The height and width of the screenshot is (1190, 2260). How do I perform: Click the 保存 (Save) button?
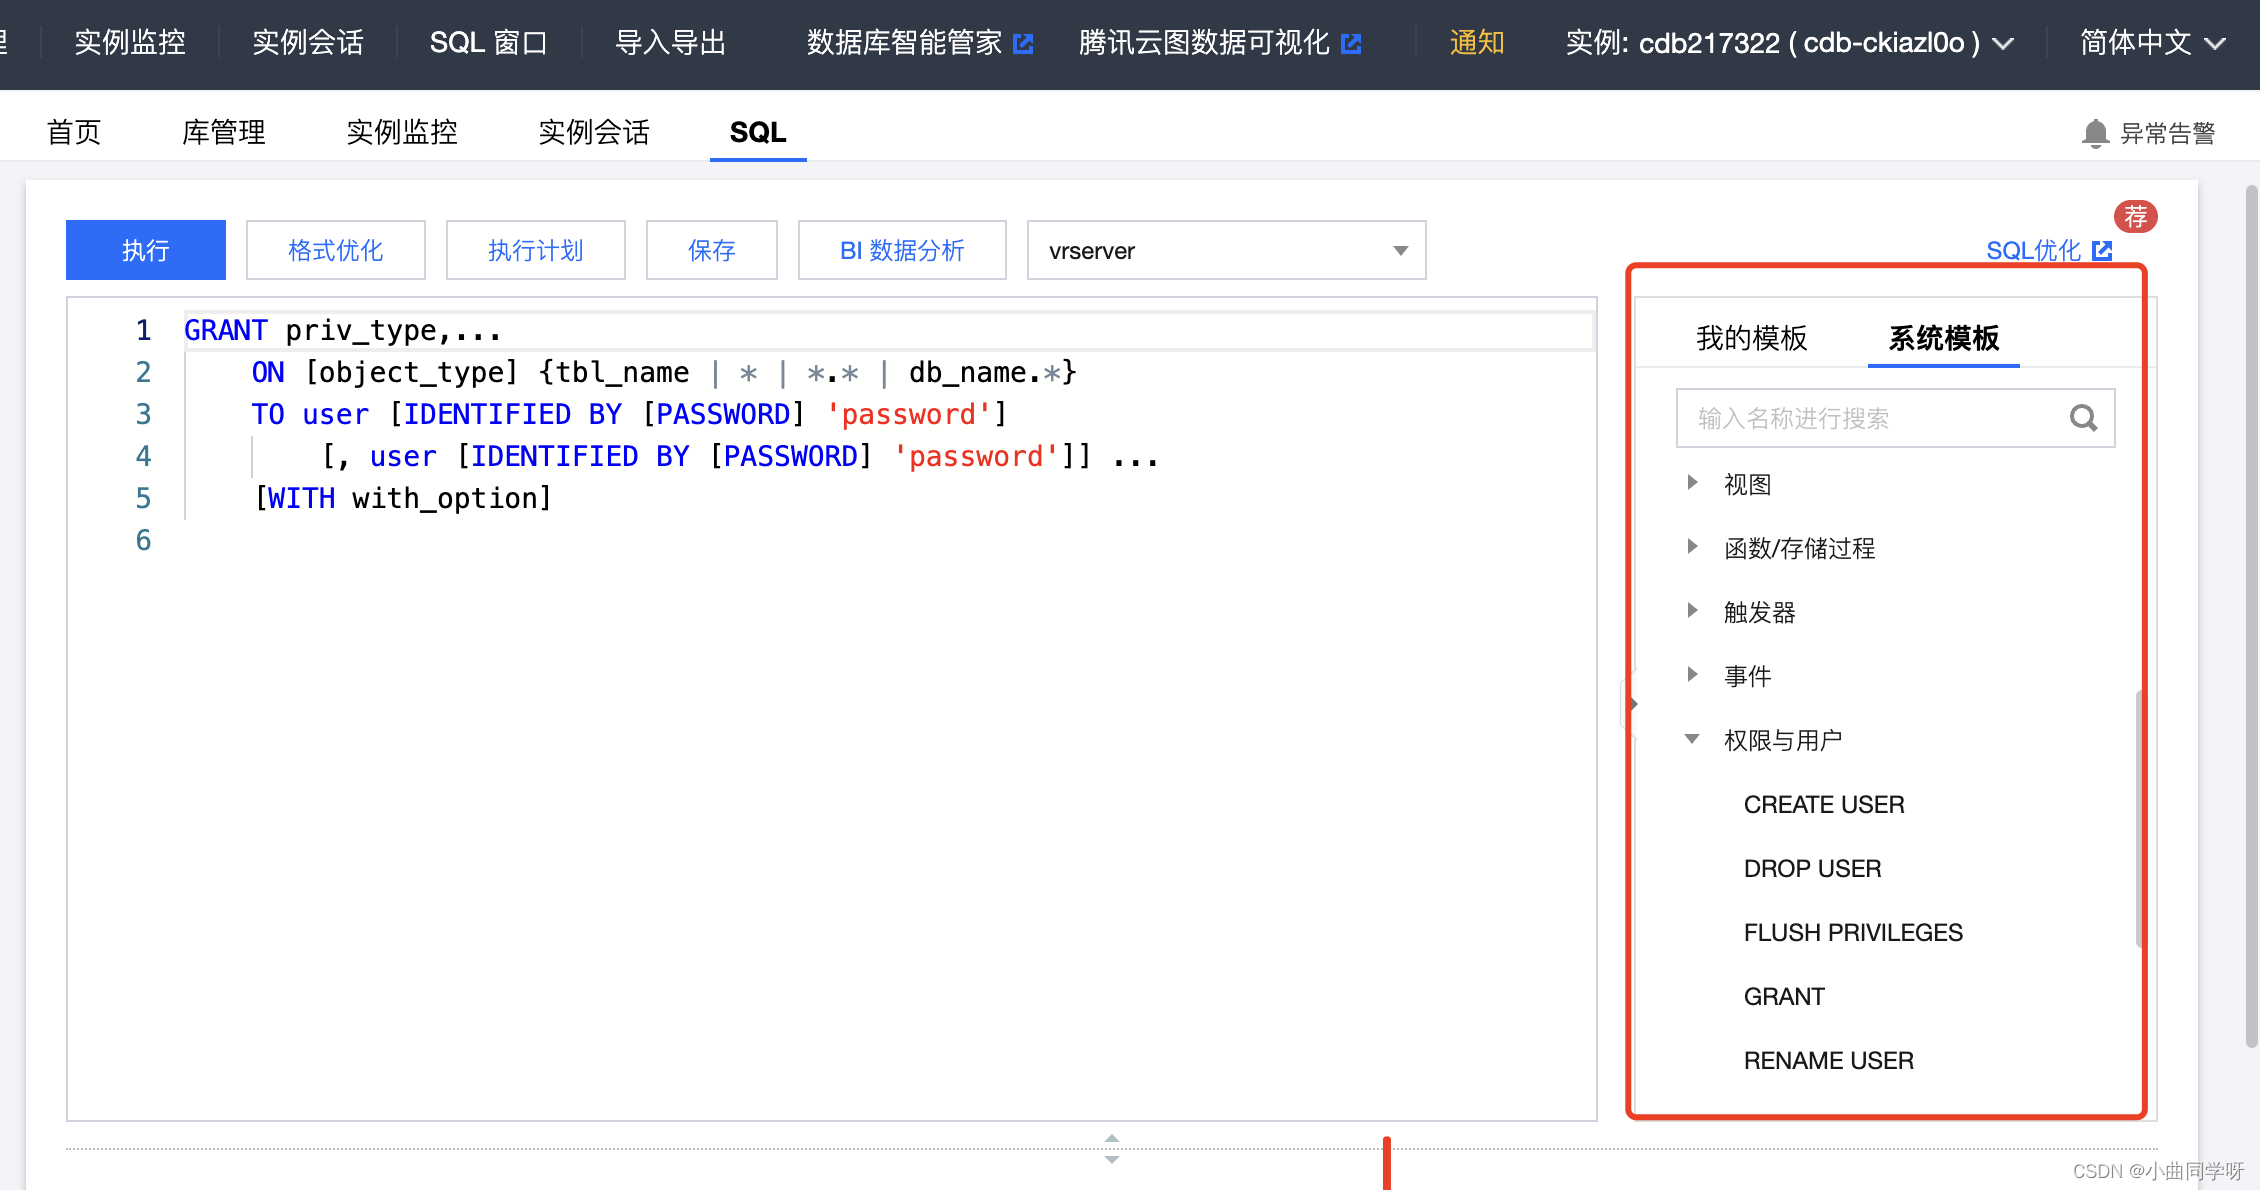point(708,250)
